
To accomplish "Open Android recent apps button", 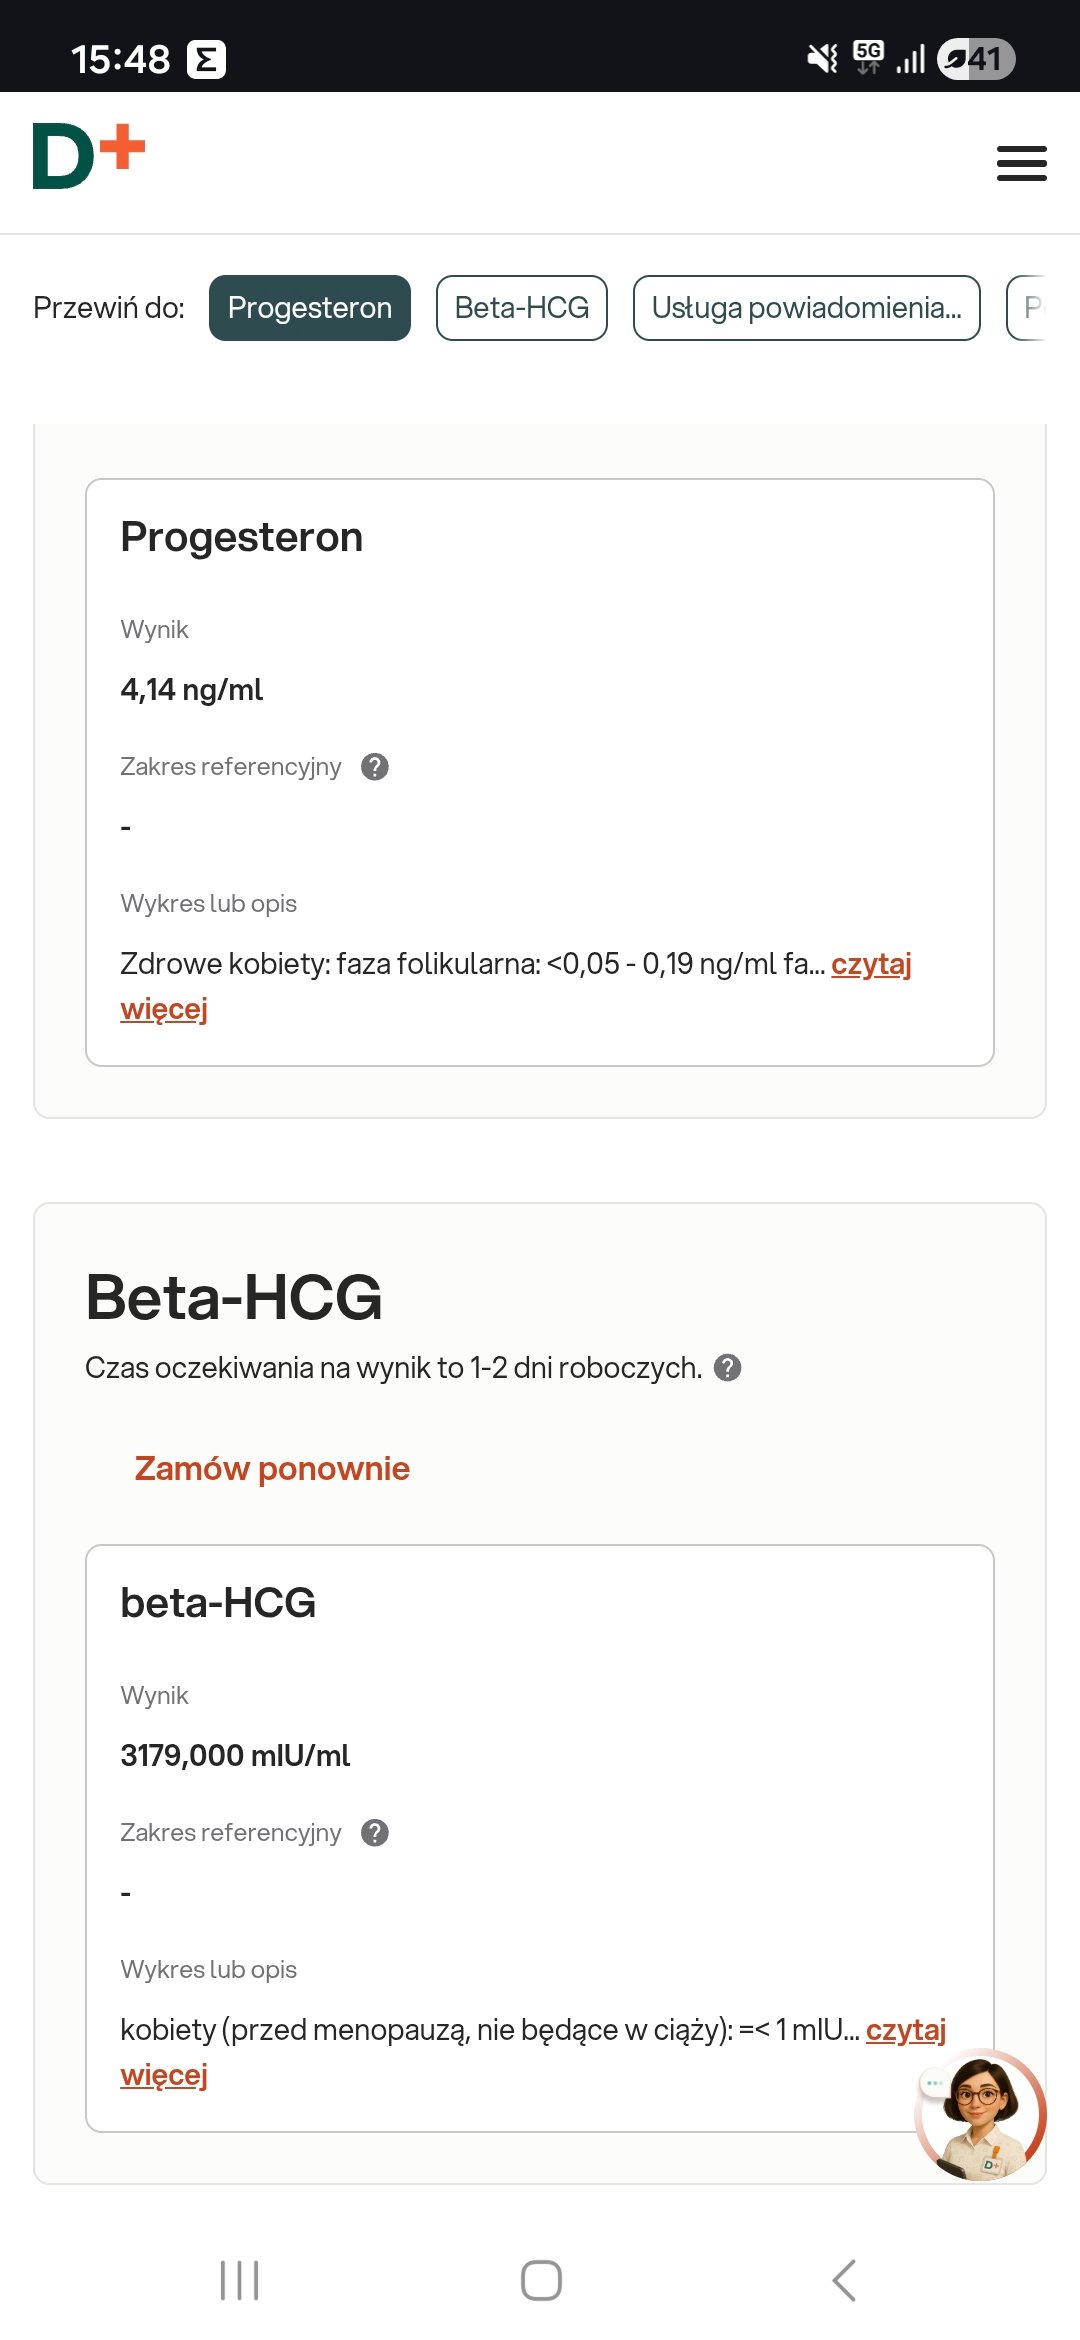I will tap(239, 2280).
